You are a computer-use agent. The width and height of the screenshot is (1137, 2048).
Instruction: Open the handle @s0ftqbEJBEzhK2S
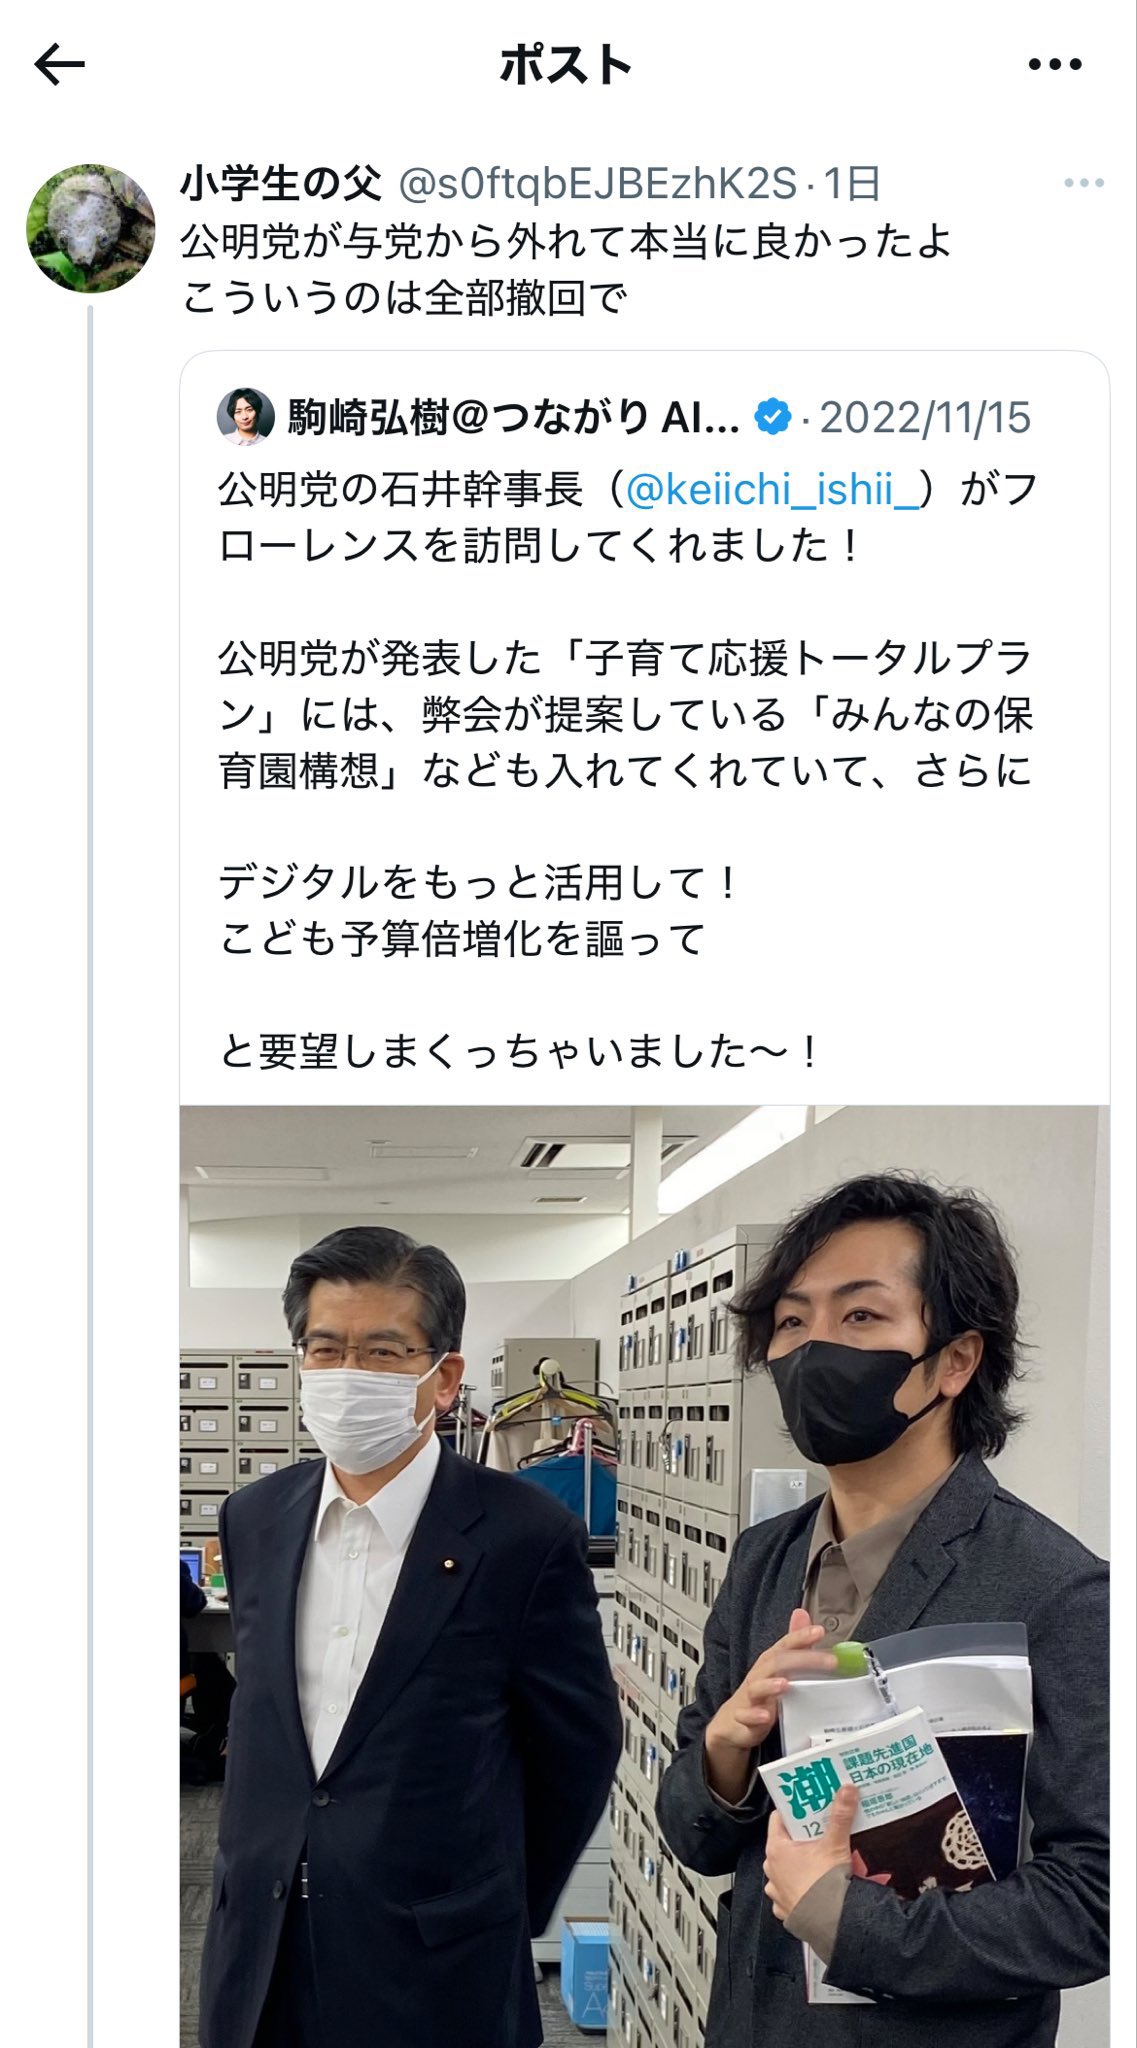pyautogui.click(x=597, y=184)
